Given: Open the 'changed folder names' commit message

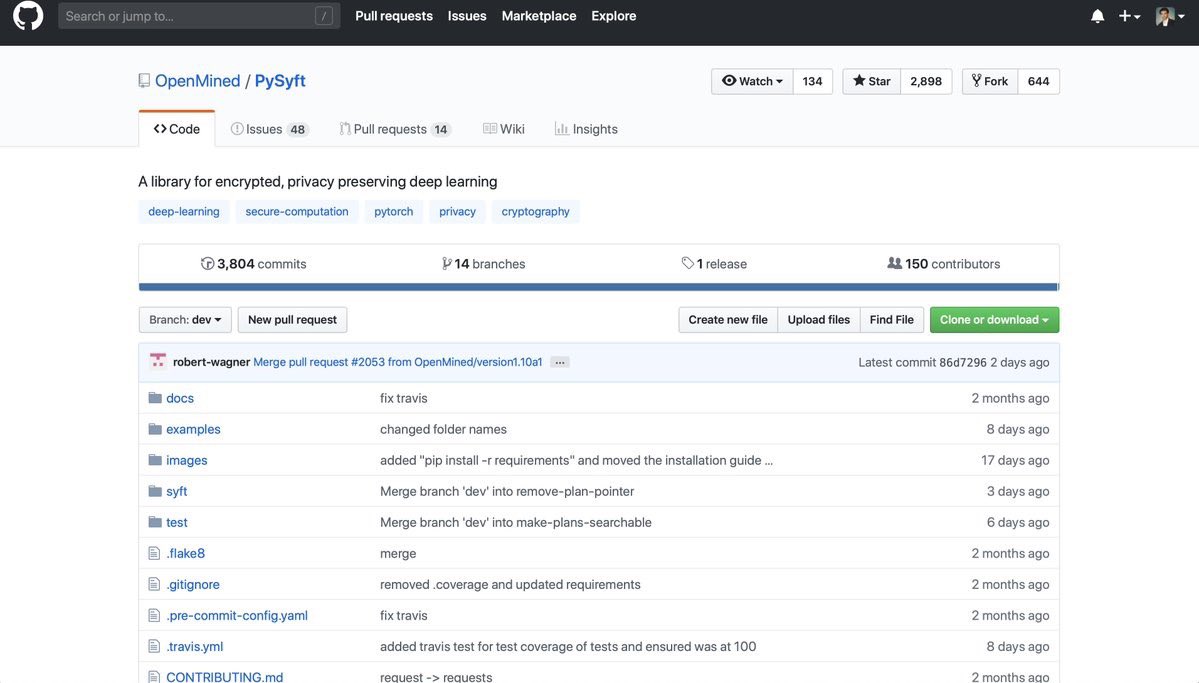Looking at the screenshot, I should [444, 430].
